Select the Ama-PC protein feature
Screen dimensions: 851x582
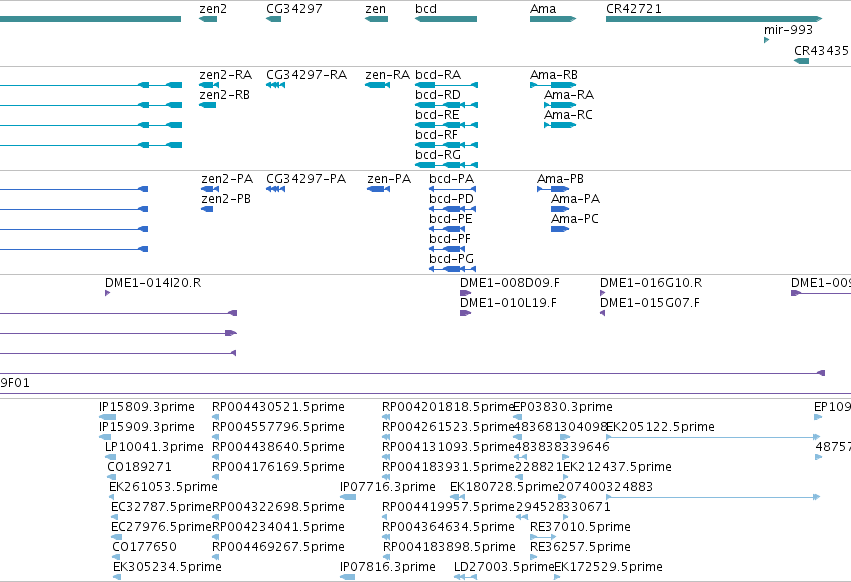click(560, 229)
